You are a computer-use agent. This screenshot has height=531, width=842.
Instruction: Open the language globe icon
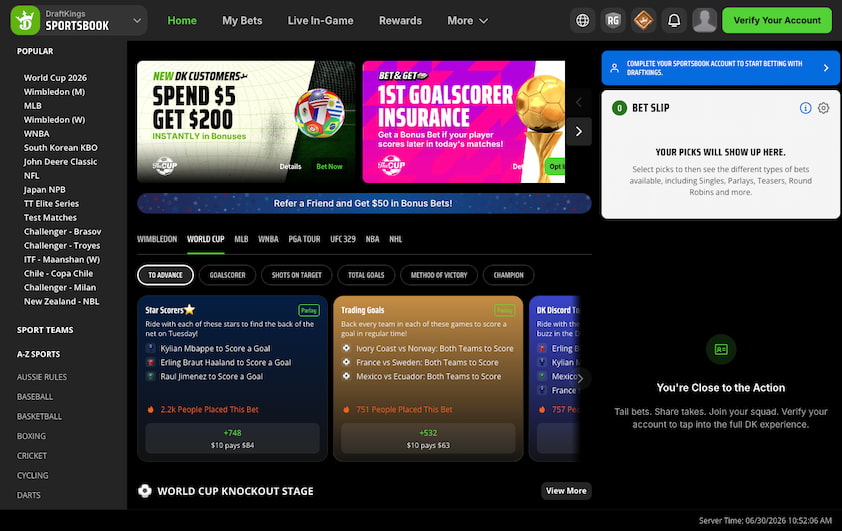(x=582, y=20)
